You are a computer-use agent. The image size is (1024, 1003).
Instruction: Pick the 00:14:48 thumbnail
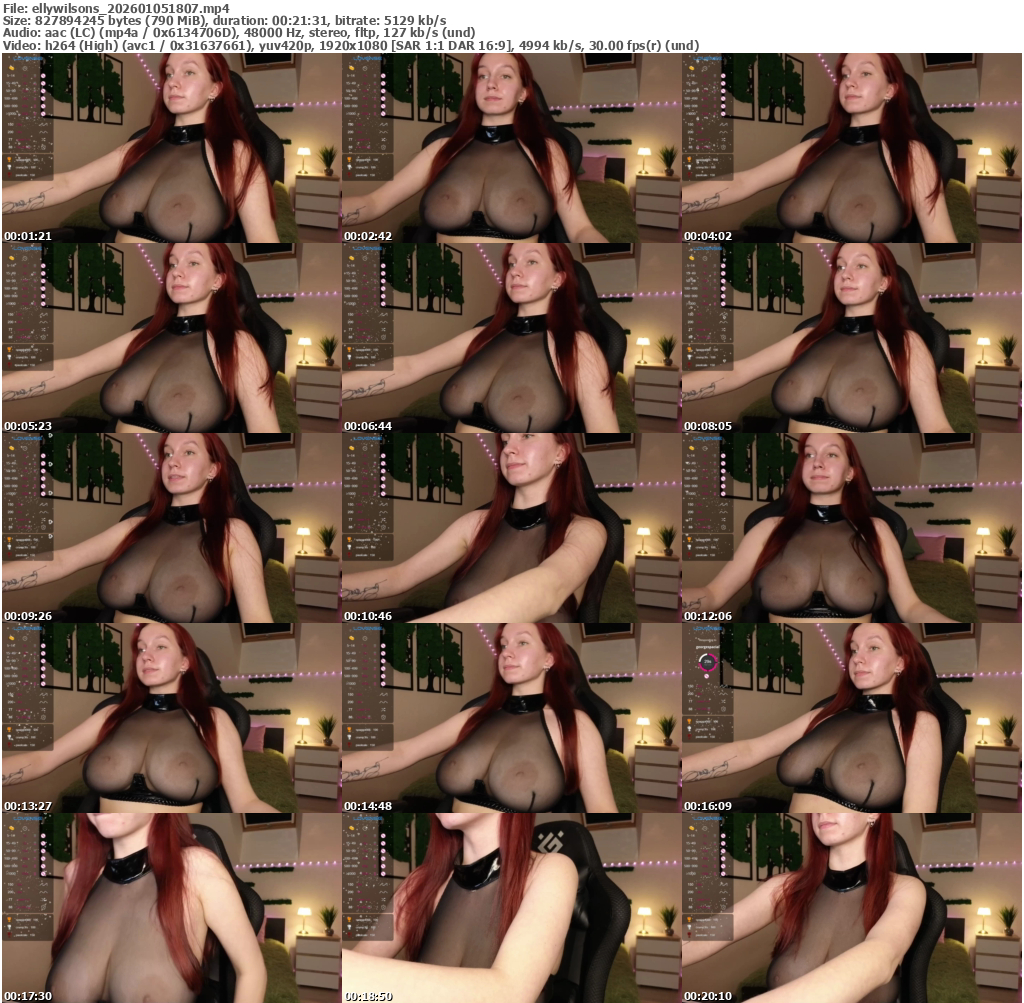pos(511,718)
